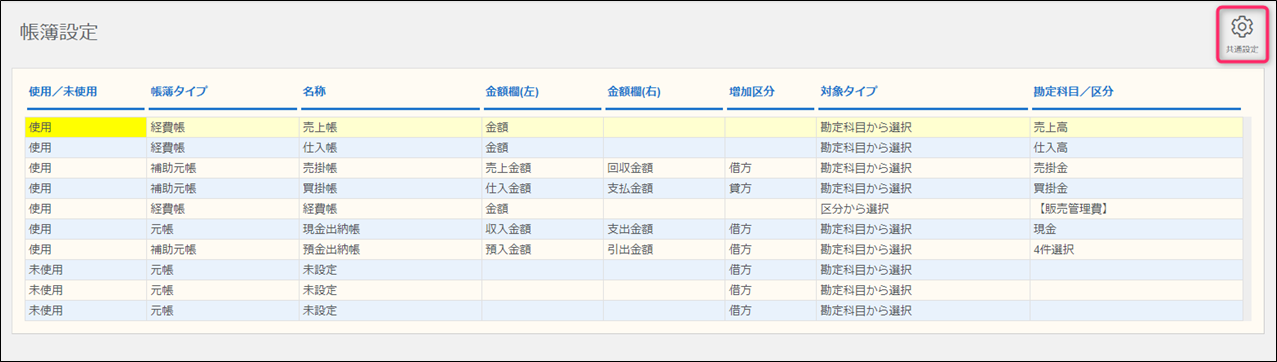Click the 勘定科目／区分 column header
This screenshot has height=362, width=1277.
click(x=1074, y=91)
